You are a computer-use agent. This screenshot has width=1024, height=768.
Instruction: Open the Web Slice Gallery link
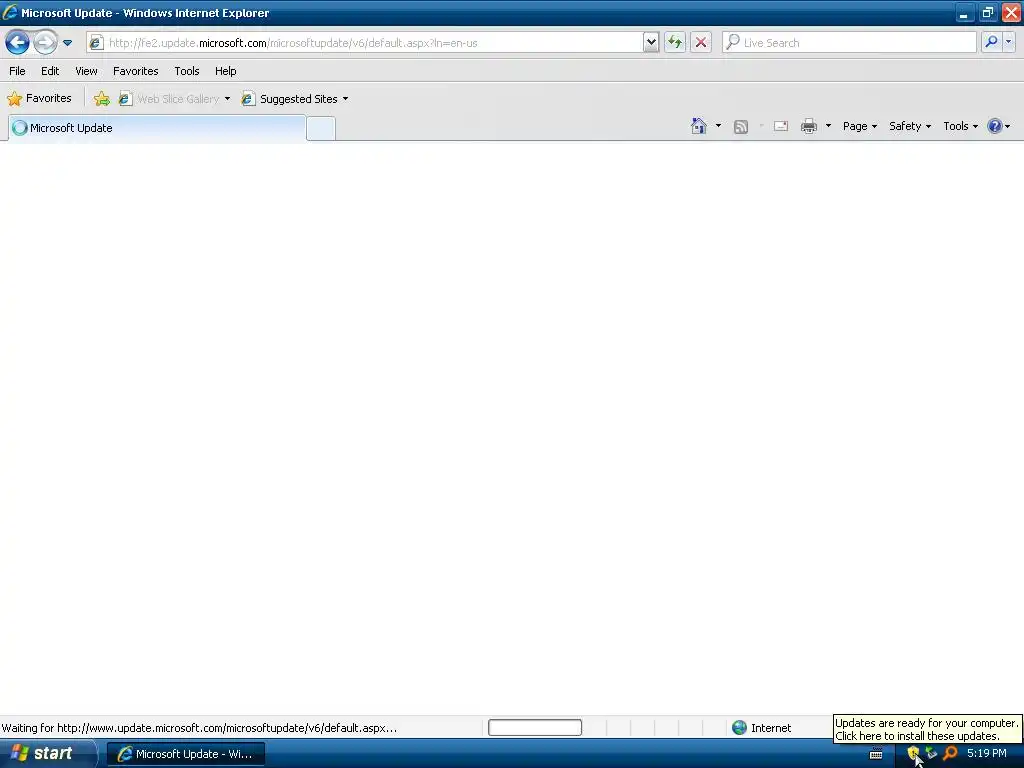click(169, 99)
